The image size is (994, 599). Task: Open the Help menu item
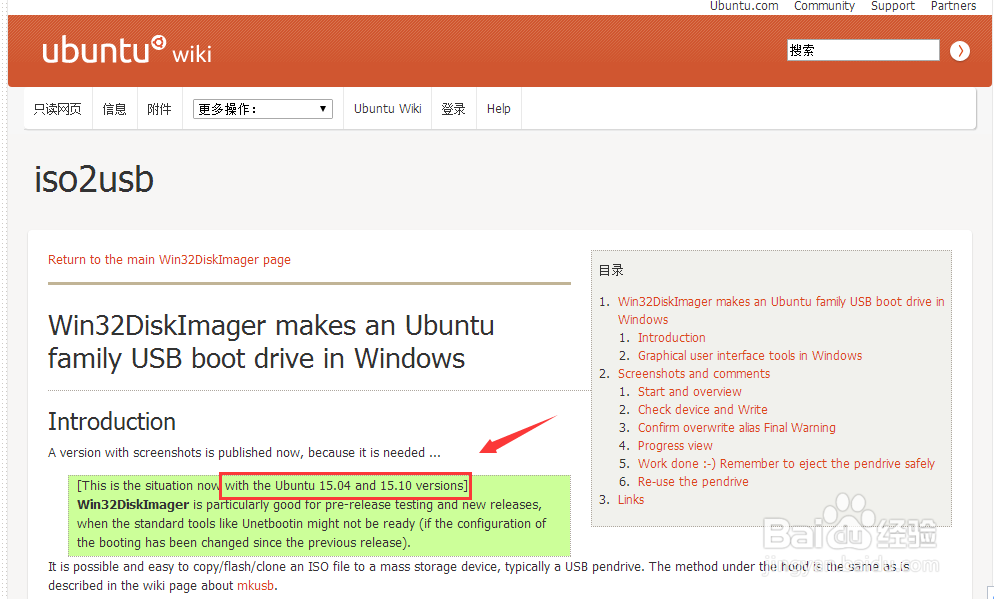[498, 108]
